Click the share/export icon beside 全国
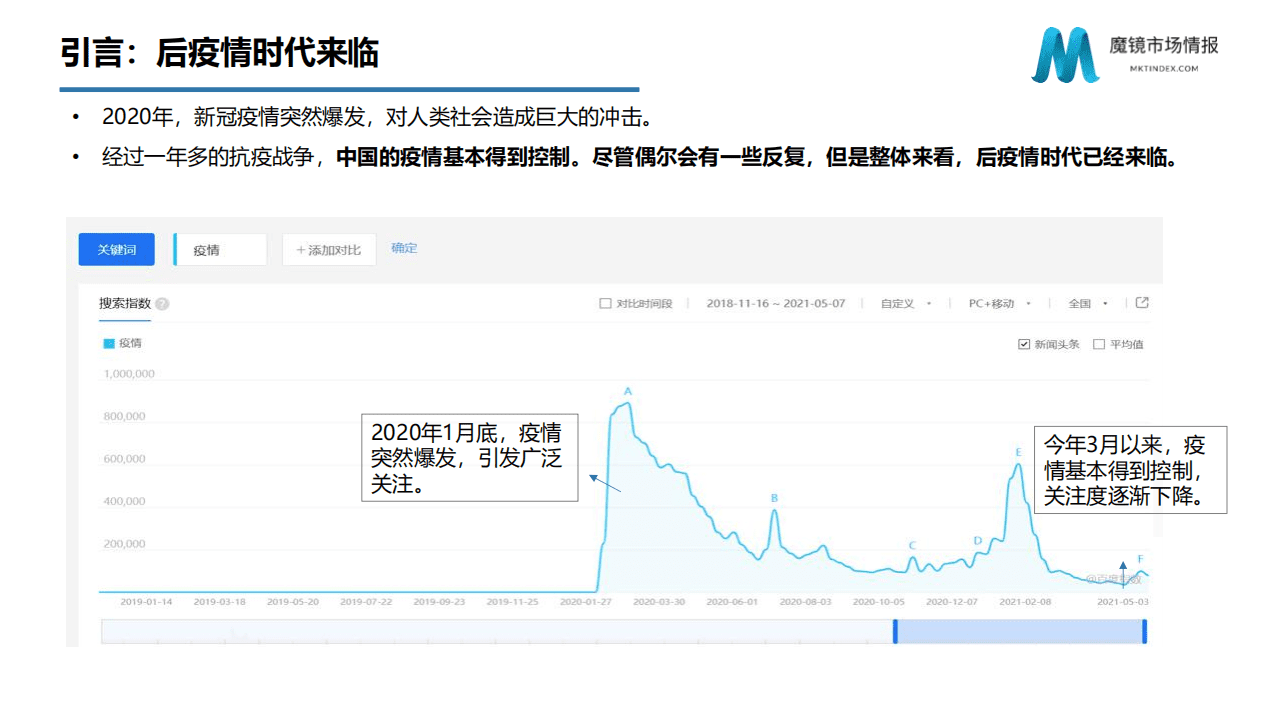The width and height of the screenshot is (1279, 719). click(x=1143, y=303)
